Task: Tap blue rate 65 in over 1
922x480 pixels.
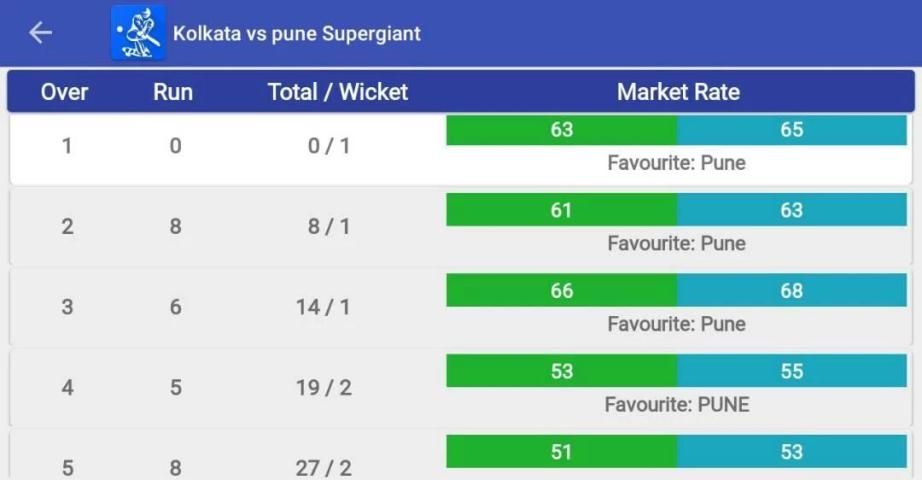Action: click(791, 130)
